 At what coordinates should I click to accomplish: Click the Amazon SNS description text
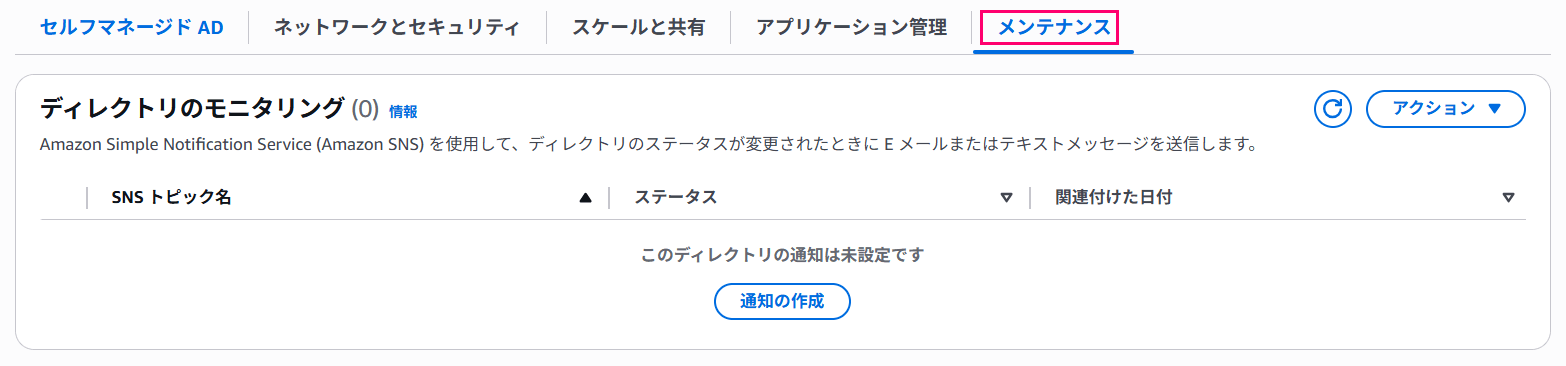pyautogui.click(x=647, y=145)
